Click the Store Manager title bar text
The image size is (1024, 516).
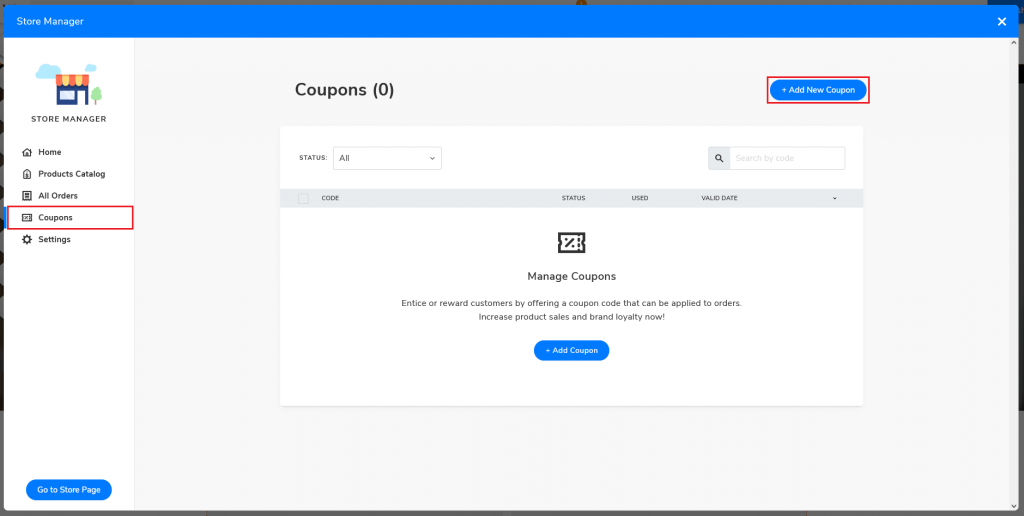(x=50, y=22)
